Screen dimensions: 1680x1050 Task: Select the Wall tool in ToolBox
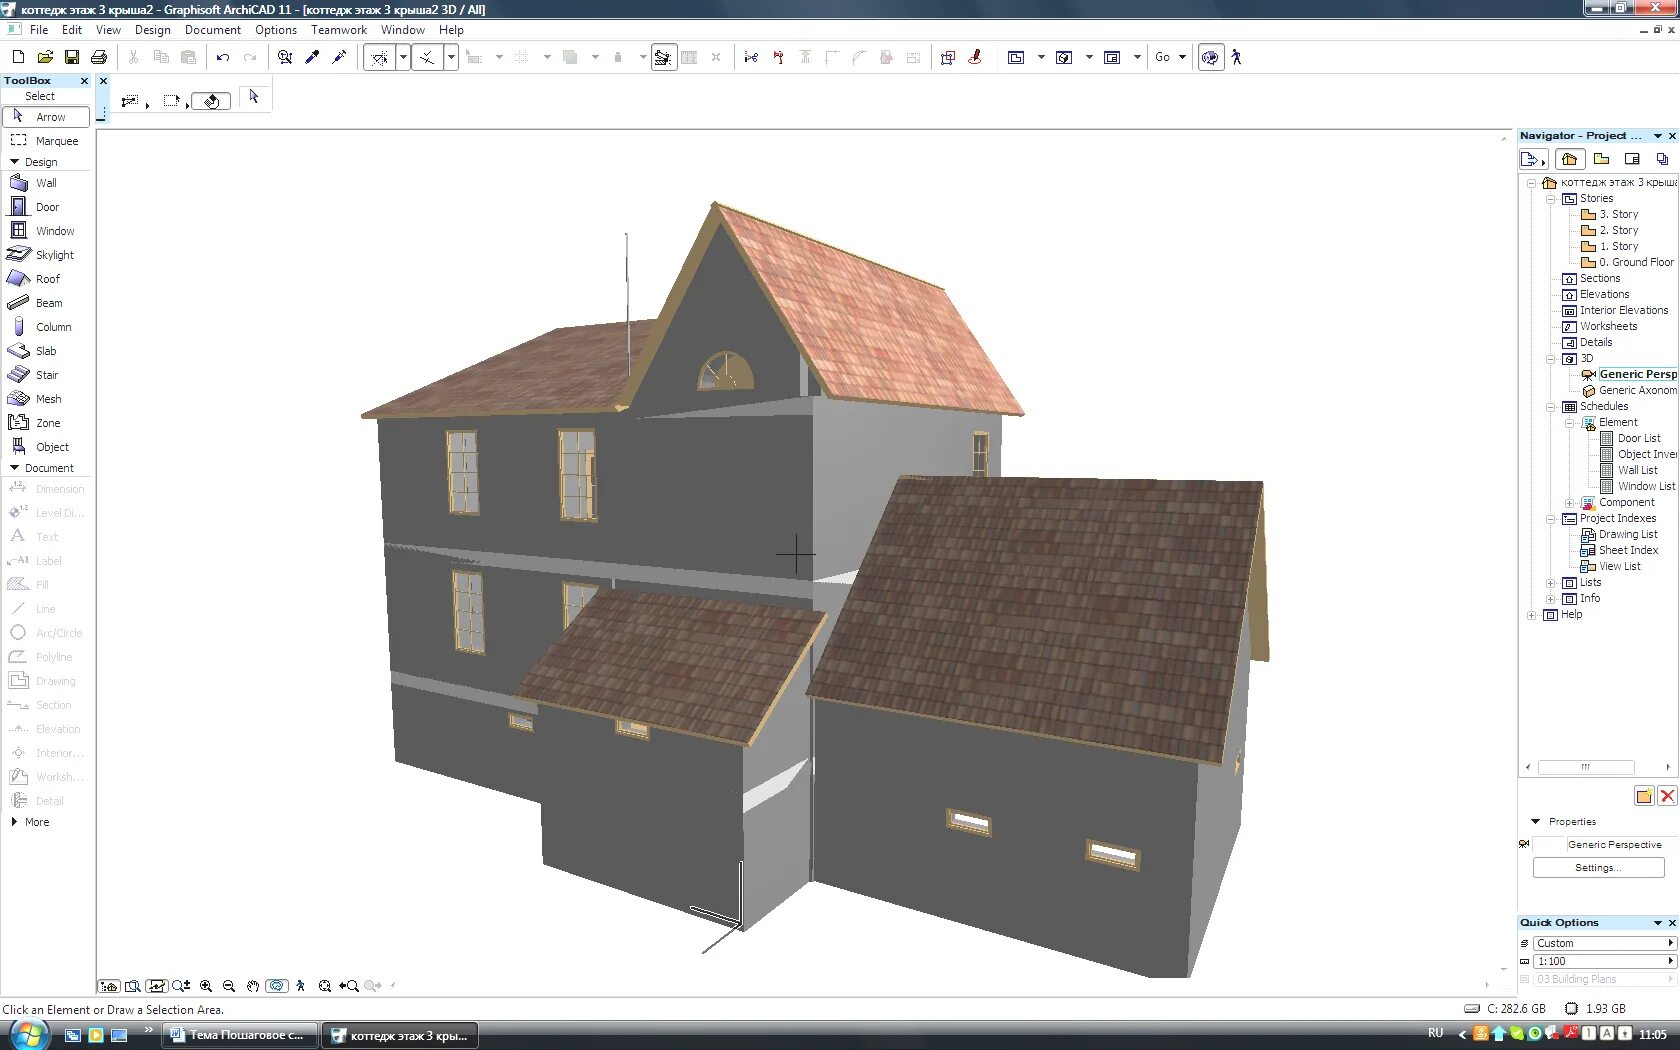pos(46,183)
